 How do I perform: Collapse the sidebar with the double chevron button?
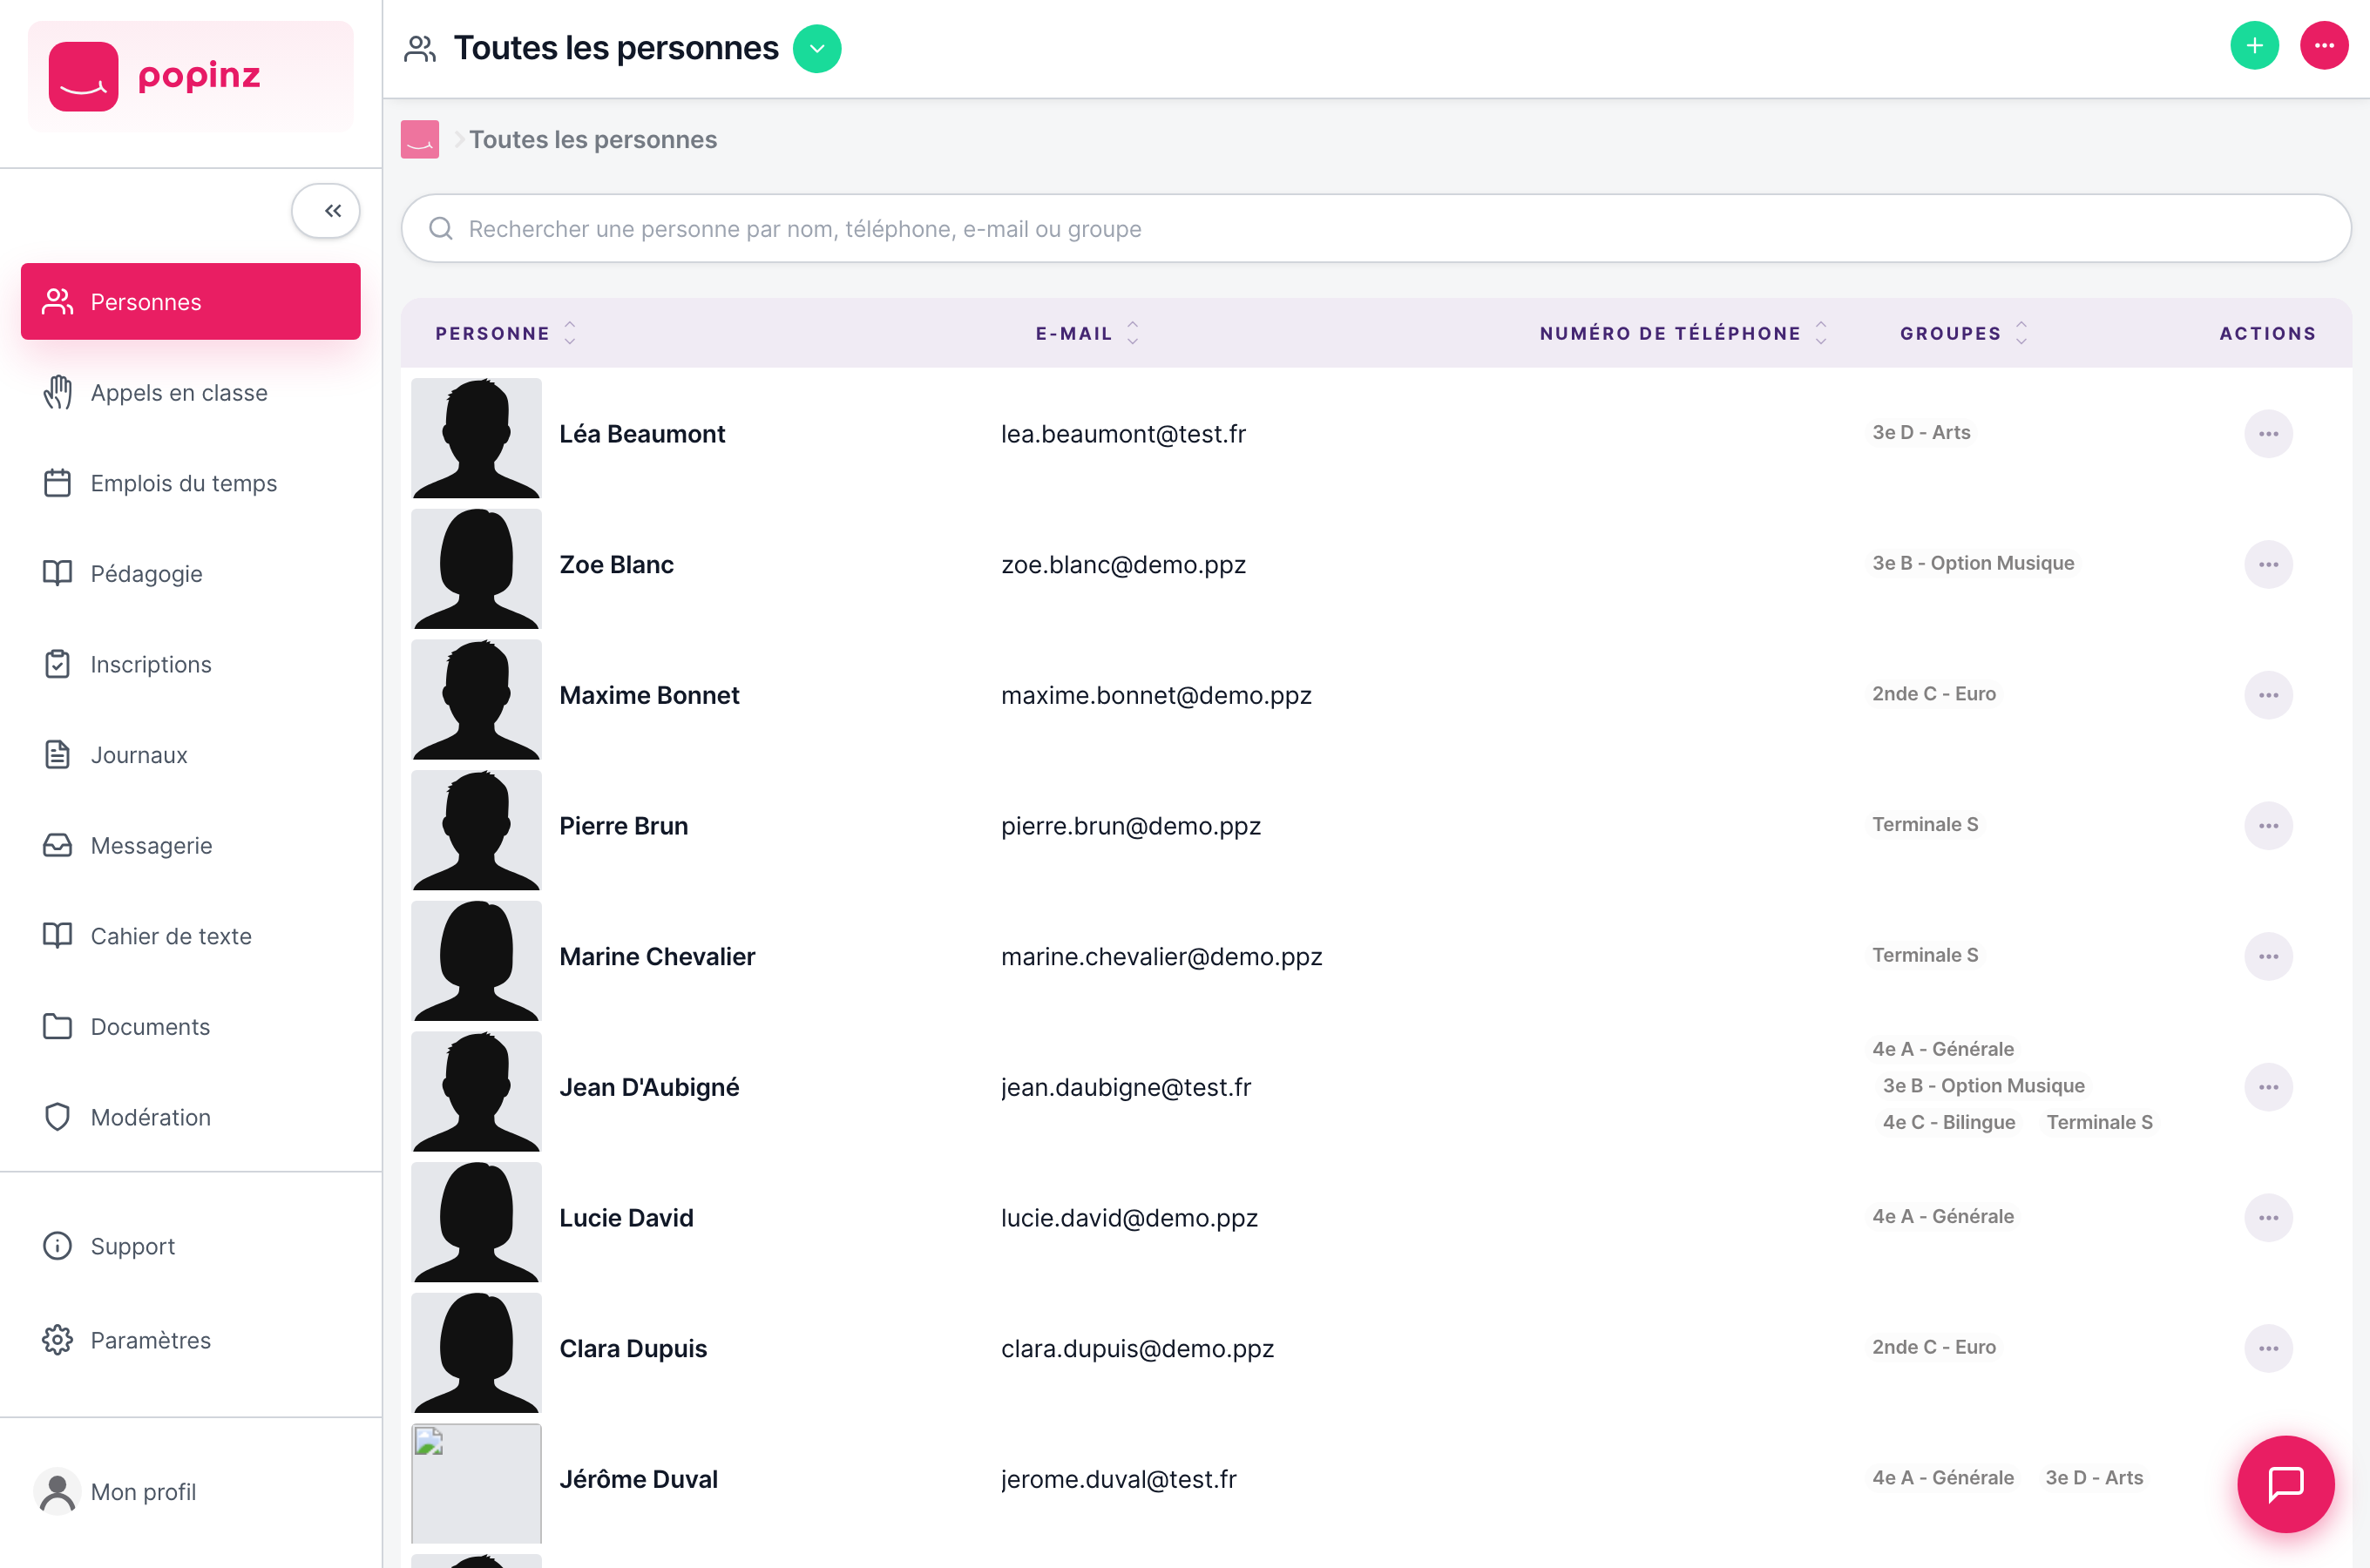click(x=326, y=211)
